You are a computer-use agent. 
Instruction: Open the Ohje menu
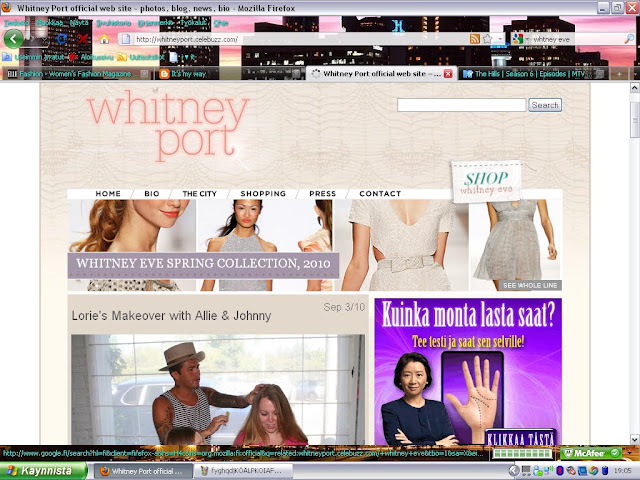coord(220,23)
